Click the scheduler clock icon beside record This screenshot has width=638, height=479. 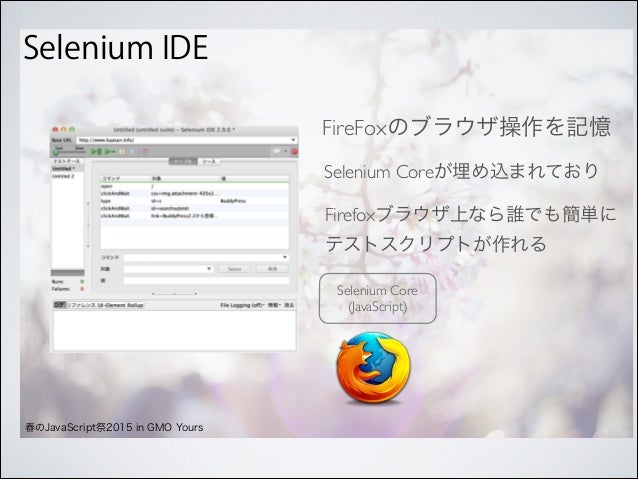[x=277, y=151]
